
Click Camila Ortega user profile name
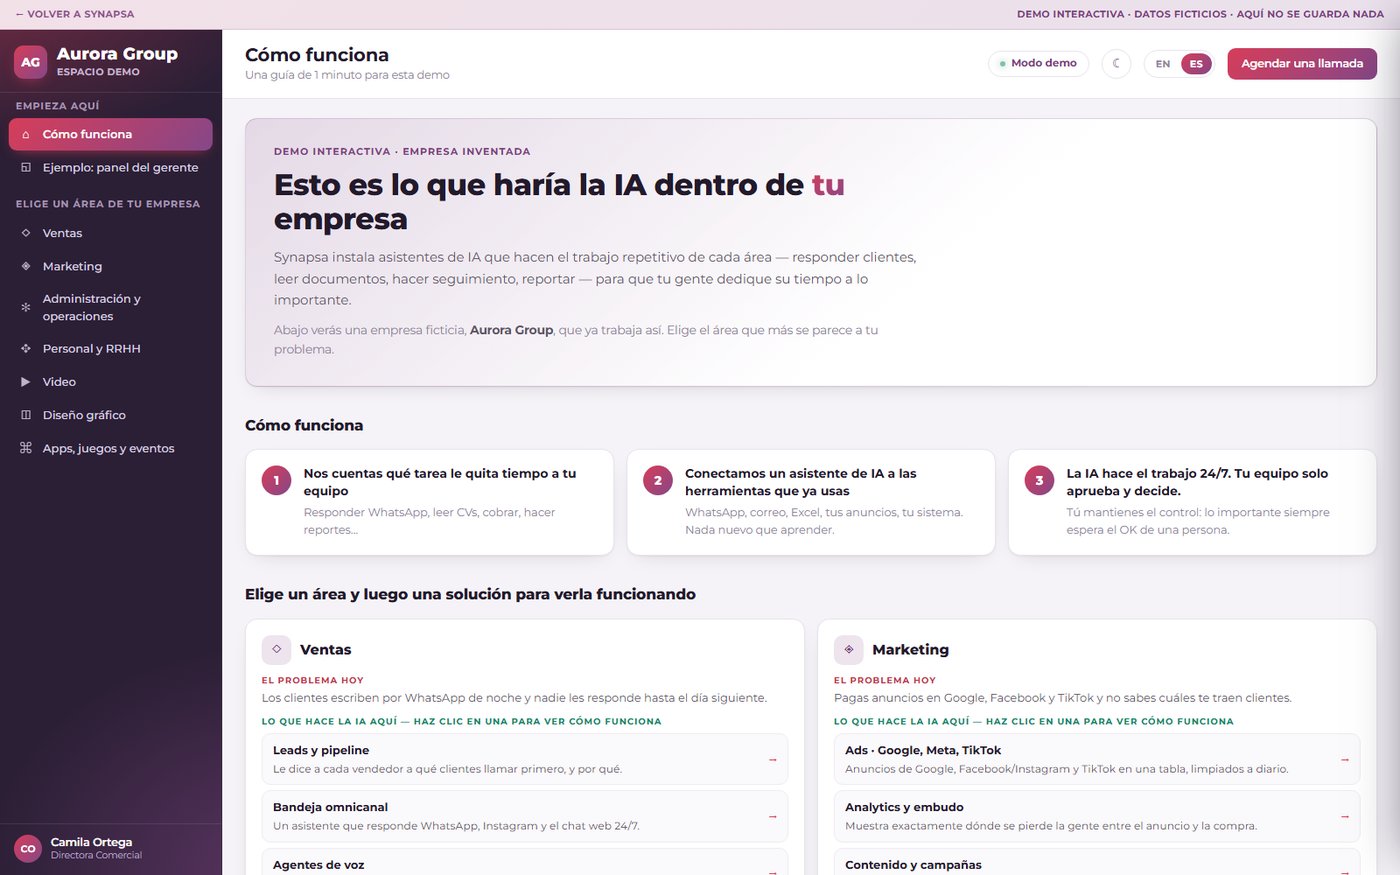[x=91, y=842]
